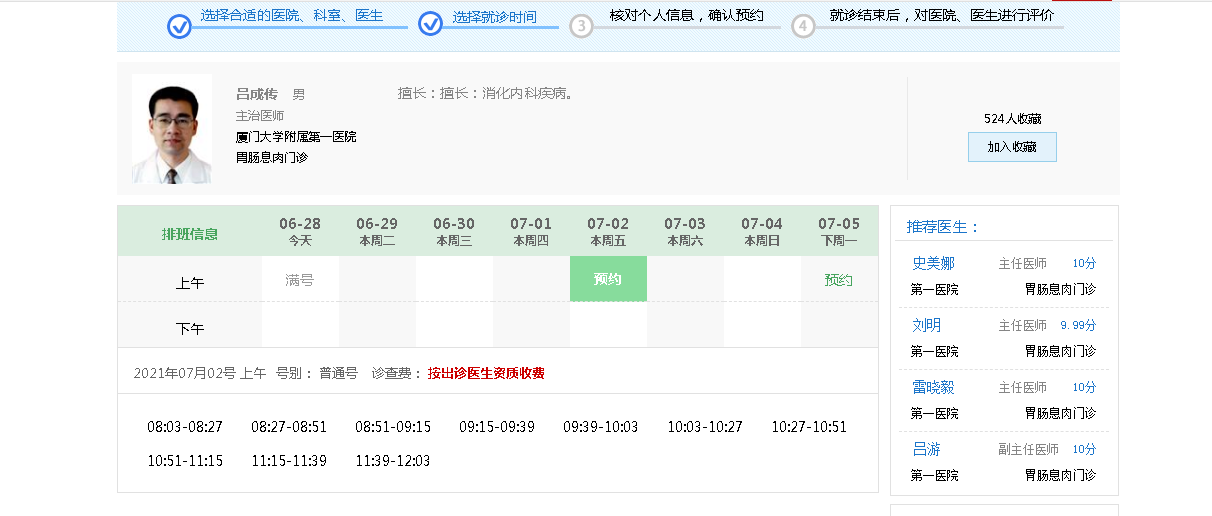Open recommended doctor 吕游's page
Screen dimensions: 1212x516
click(926, 449)
